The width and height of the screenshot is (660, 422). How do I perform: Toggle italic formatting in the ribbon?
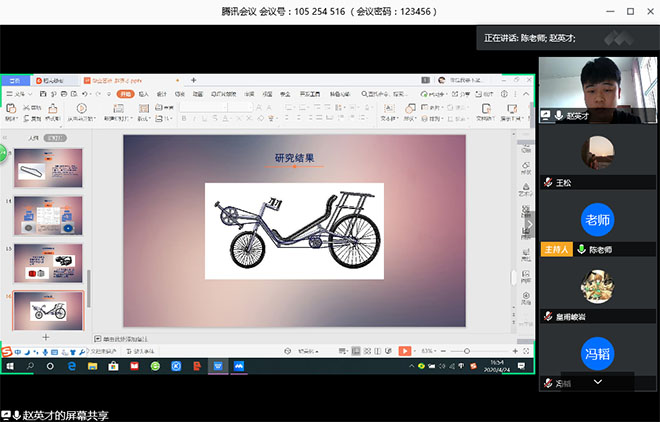tap(196, 118)
